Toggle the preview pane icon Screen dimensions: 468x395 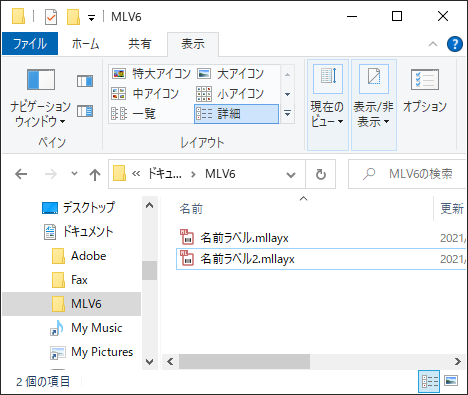pyautogui.click(x=85, y=81)
